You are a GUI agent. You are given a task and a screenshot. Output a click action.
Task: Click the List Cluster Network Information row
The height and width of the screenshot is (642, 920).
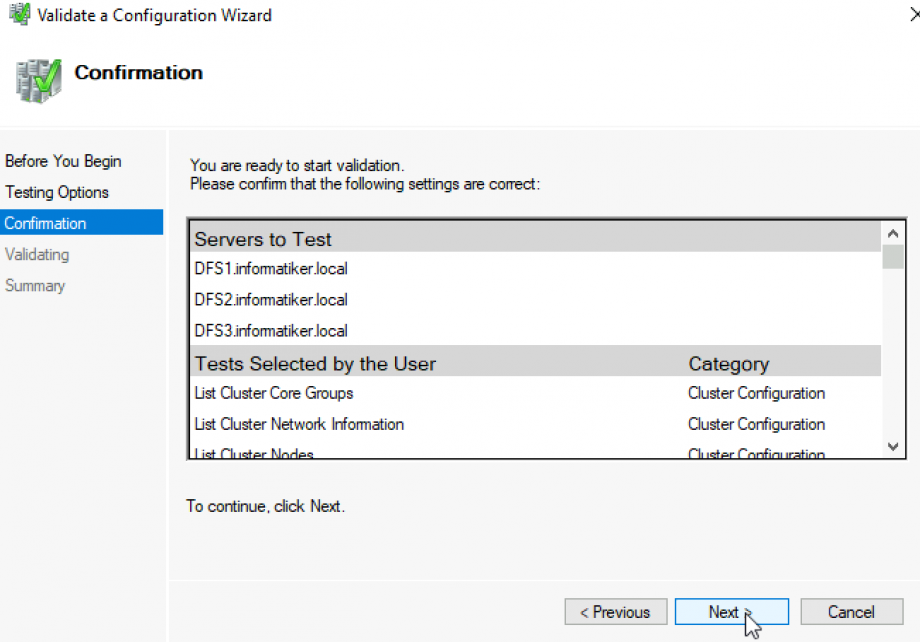click(x=299, y=424)
